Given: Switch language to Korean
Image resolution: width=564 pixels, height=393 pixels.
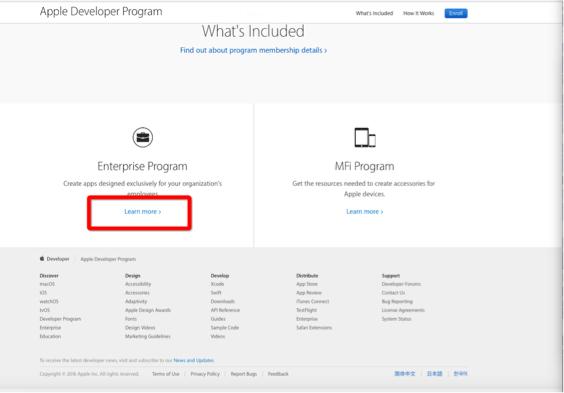Looking at the screenshot, I should click(460, 374).
